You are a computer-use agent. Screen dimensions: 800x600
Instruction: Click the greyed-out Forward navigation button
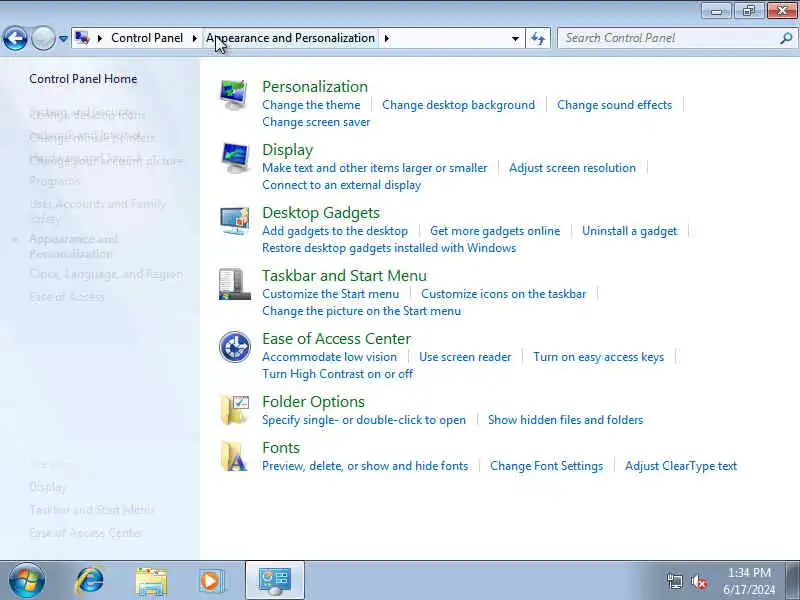pos(43,38)
